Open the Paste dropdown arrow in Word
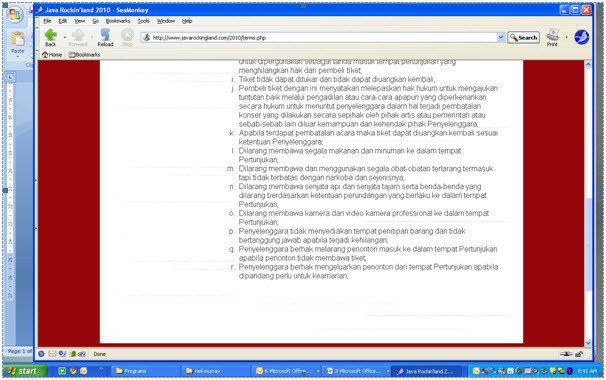This screenshot has height=380, width=606. point(18,57)
